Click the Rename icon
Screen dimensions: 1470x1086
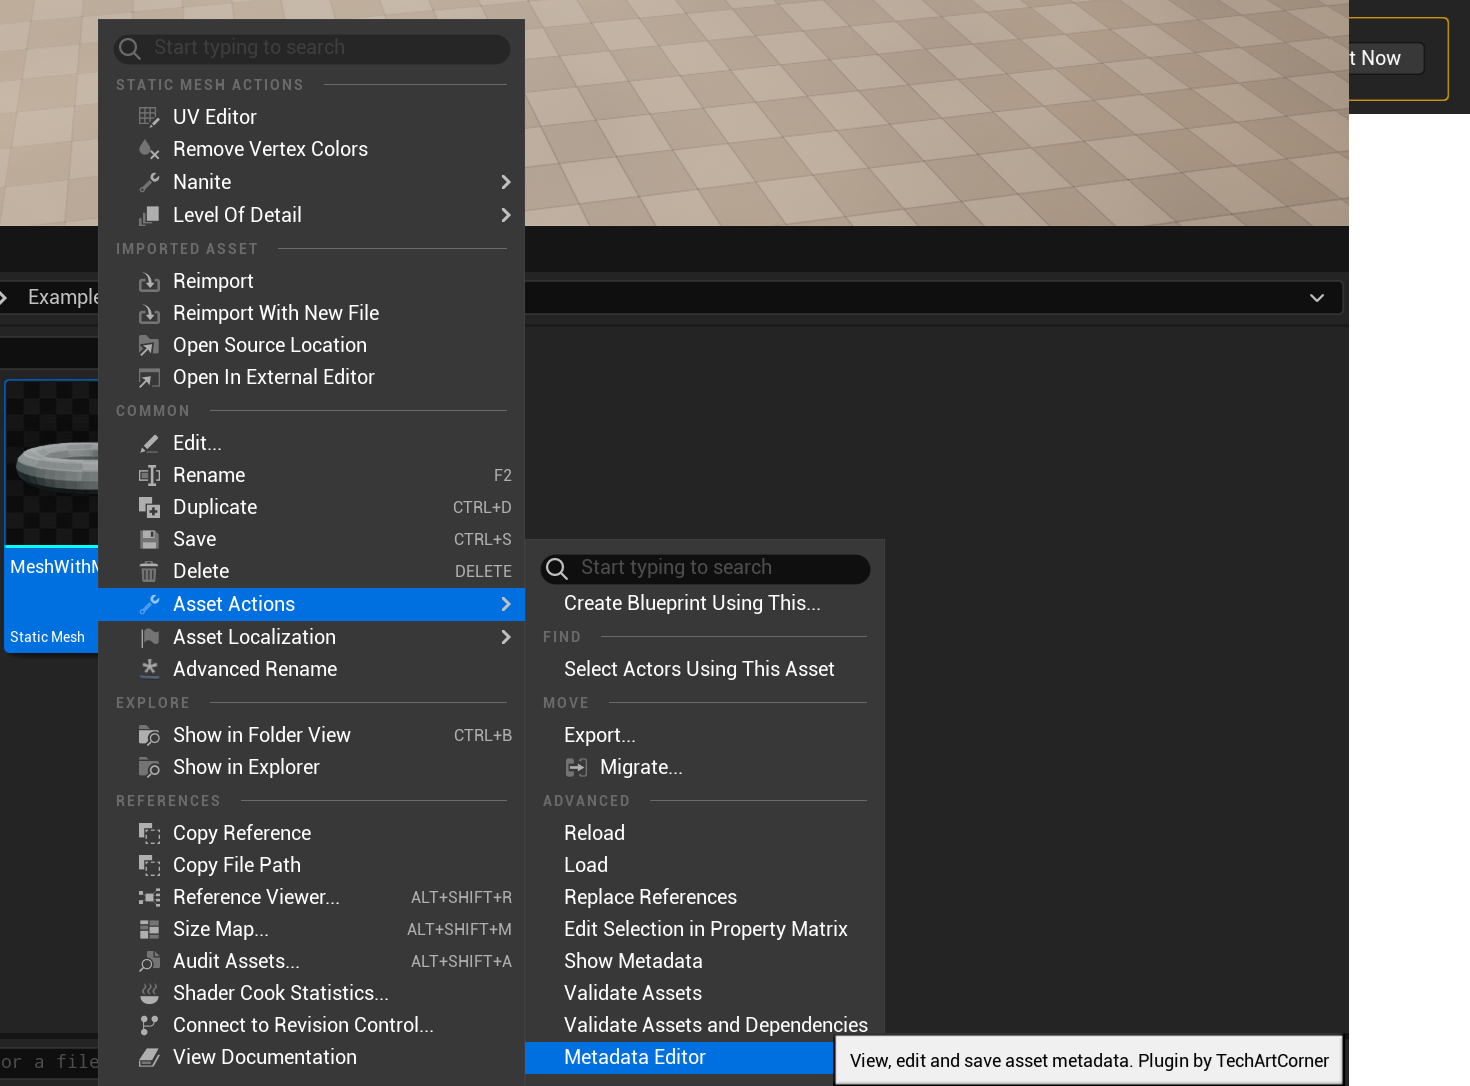pyautogui.click(x=149, y=475)
